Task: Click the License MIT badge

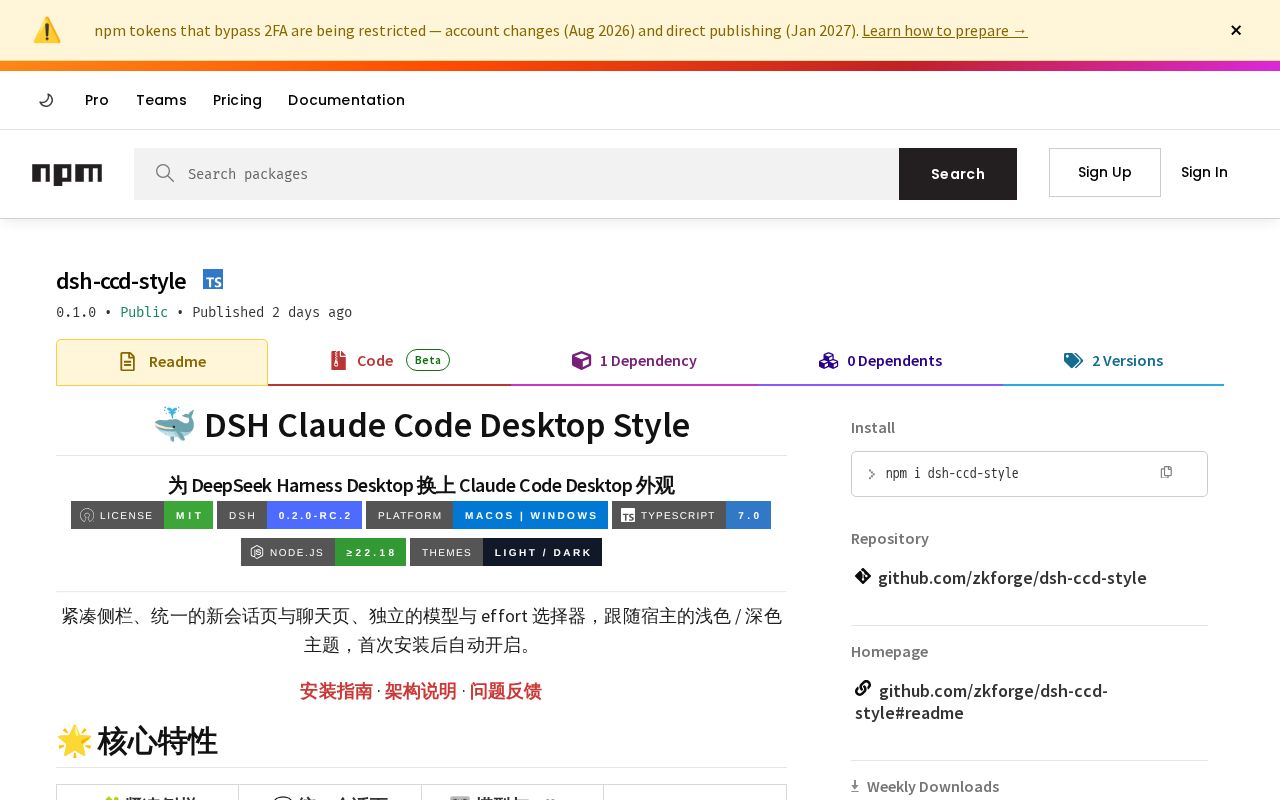Action: tap(142, 515)
